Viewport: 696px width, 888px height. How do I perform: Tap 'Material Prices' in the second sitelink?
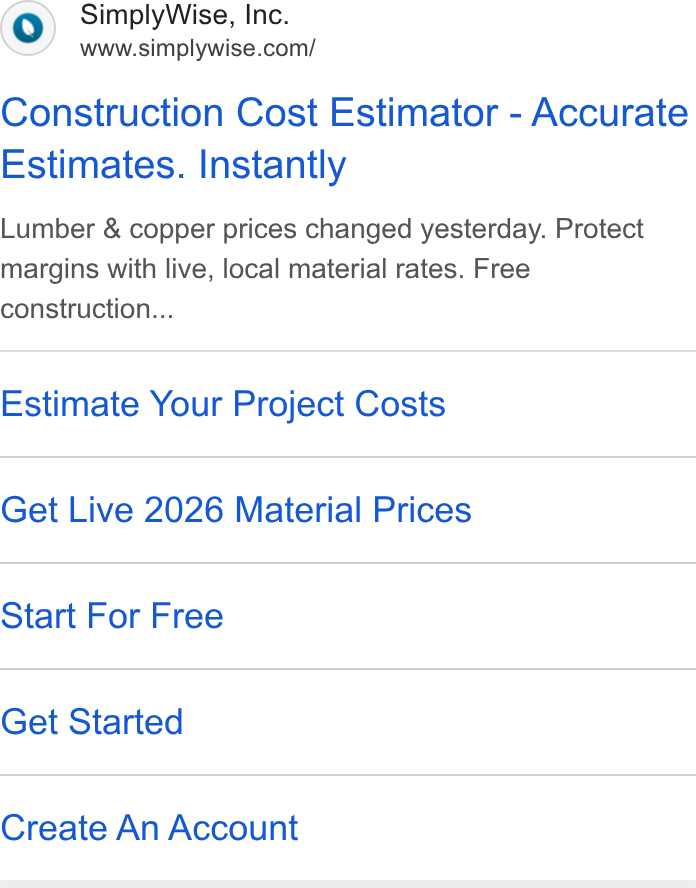pyautogui.click(x=353, y=510)
